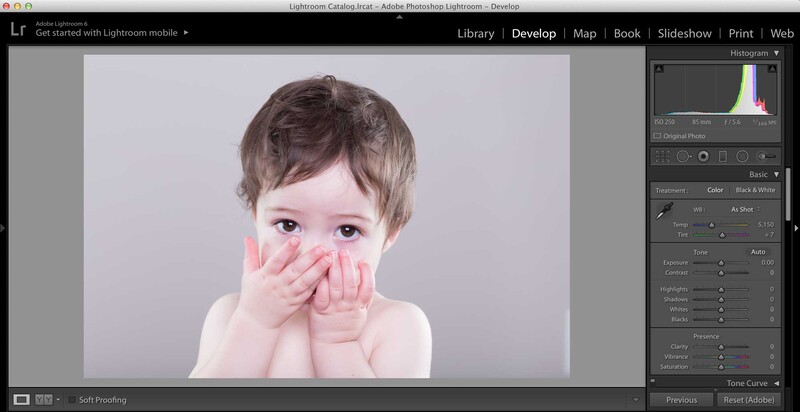Viewport: 800px width, 412px height.
Task: Enable the Soft Proofing checkbox
Action: pyautogui.click(x=72, y=400)
